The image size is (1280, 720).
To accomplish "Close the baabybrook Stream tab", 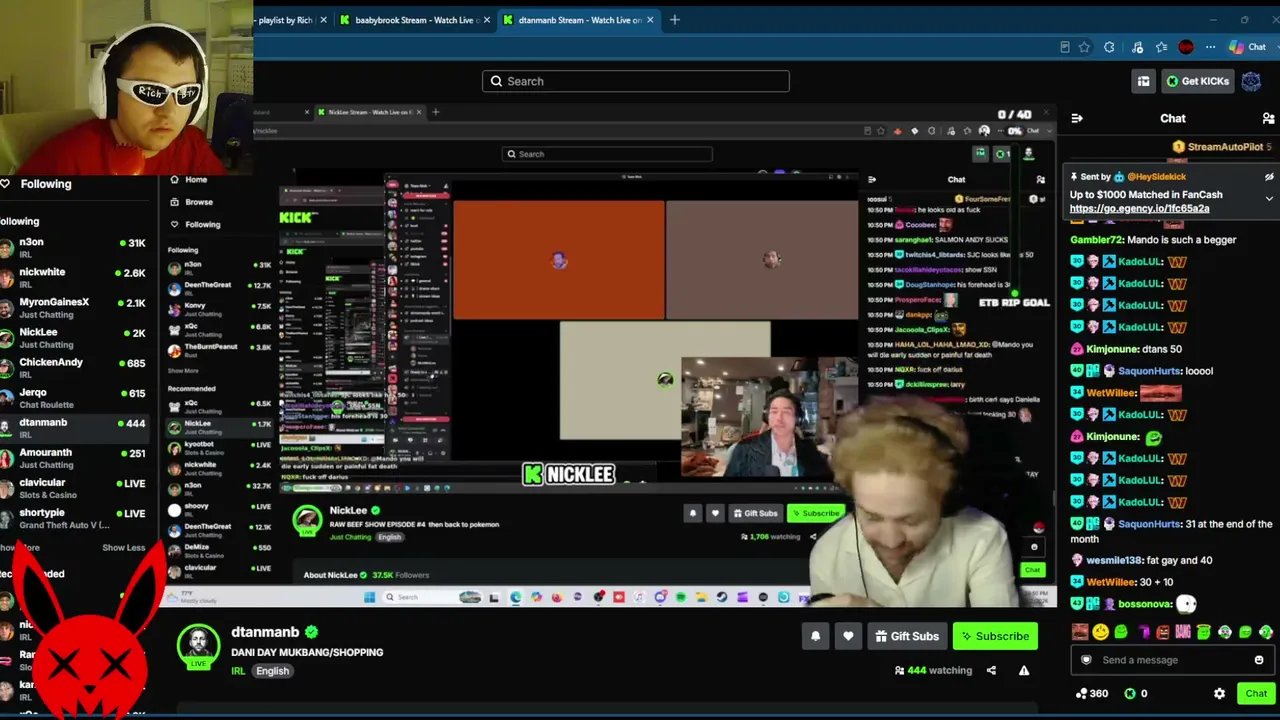I will [x=487, y=20].
